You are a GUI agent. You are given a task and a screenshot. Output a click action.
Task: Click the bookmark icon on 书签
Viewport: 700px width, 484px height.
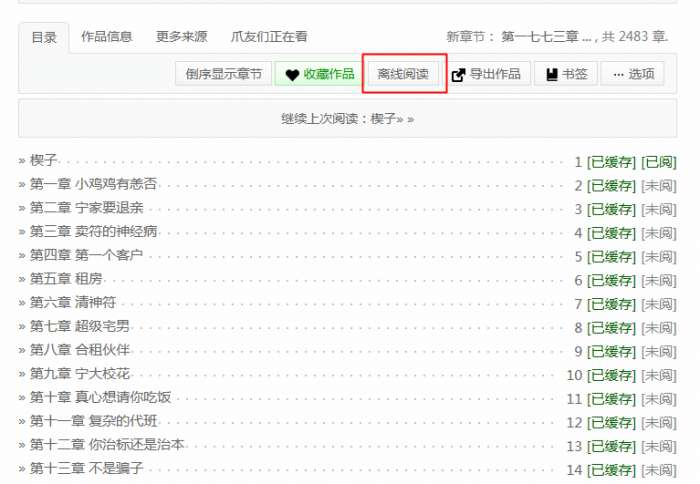click(552, 75)
